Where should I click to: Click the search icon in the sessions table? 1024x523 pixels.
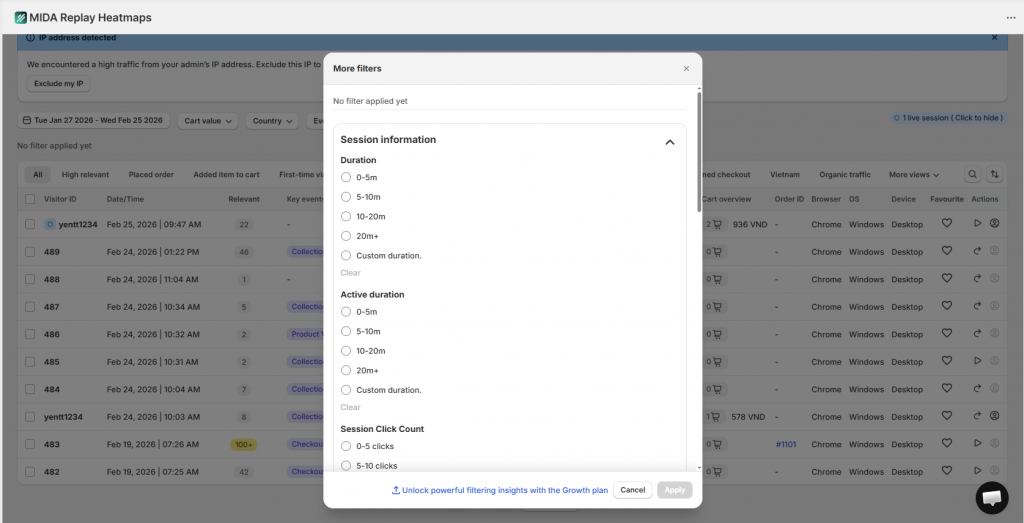(x=972, y=174)
